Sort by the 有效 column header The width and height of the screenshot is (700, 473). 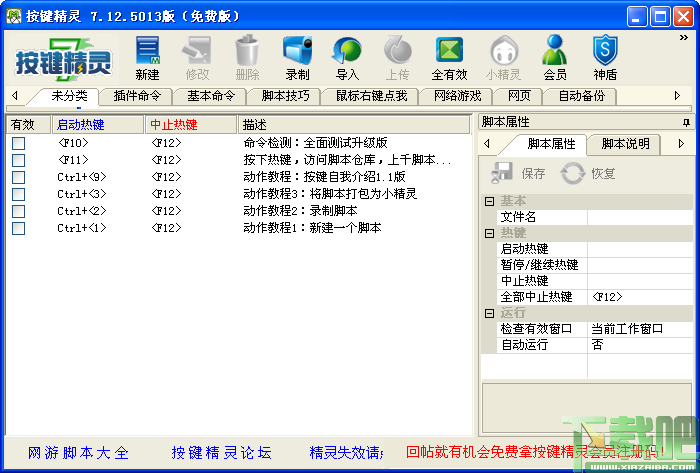28,124
